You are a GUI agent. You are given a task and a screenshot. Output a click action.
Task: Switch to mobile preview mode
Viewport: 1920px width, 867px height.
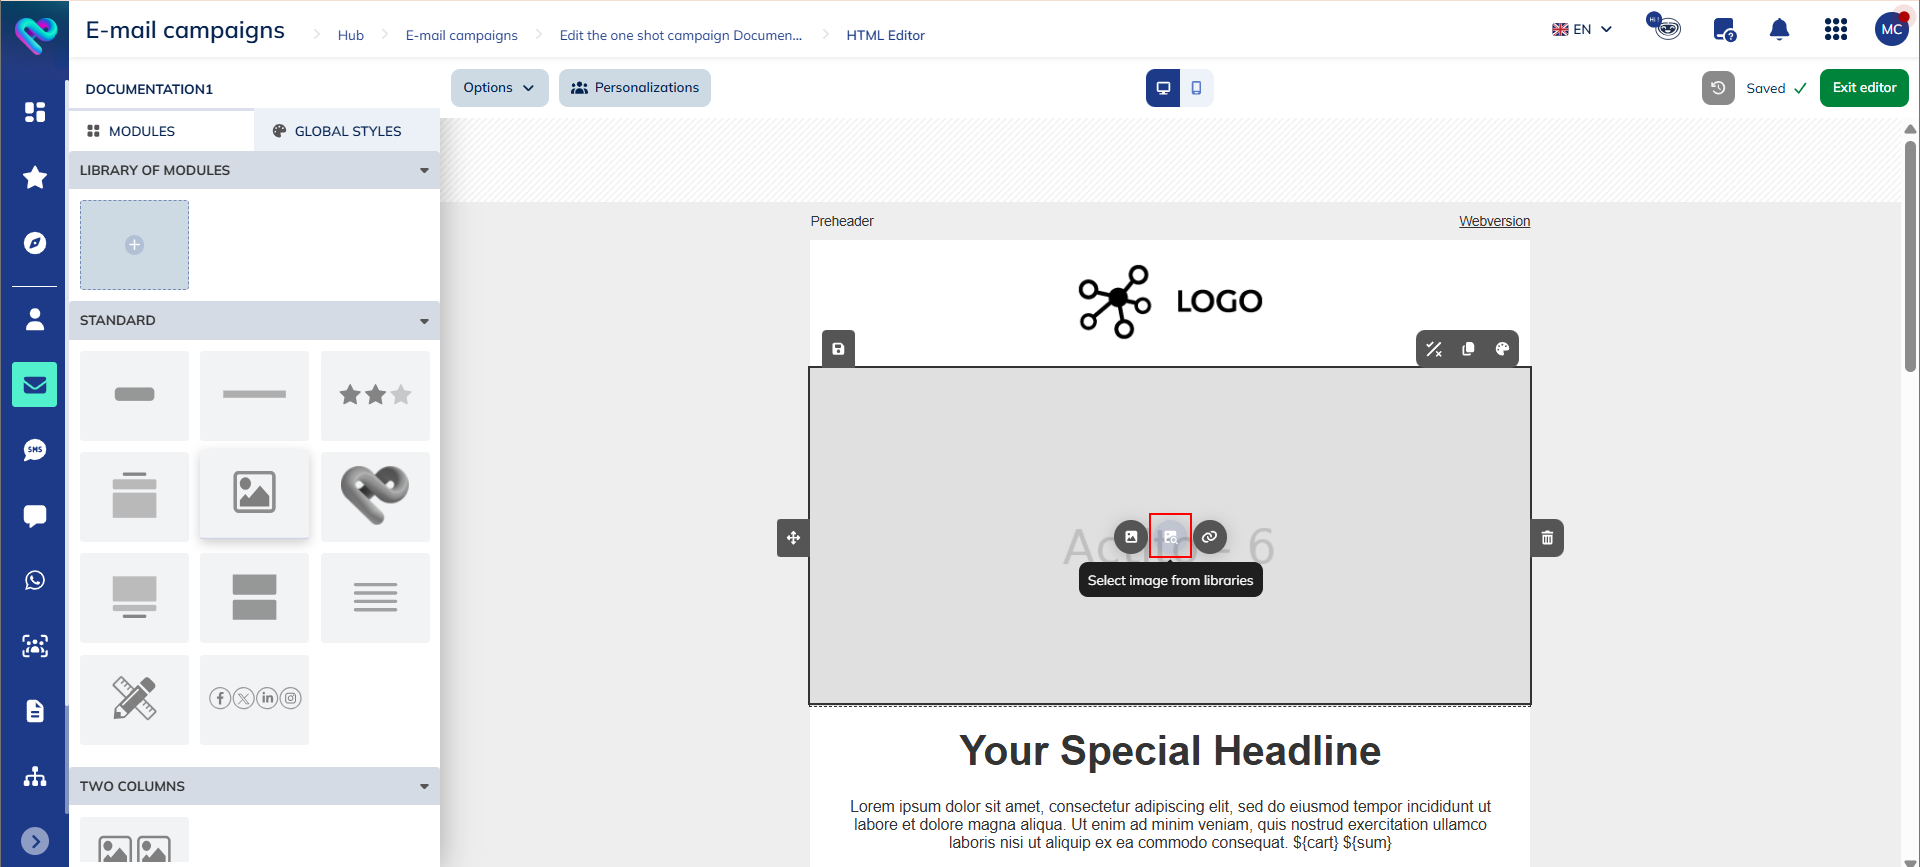click(1196, 88)
